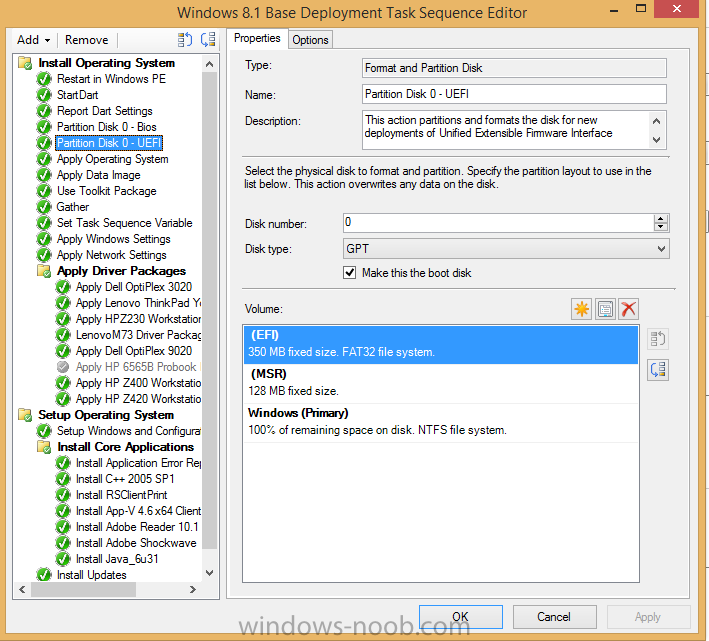Screen dimensions: 709x641
Task: Click the greyed Apply button
Action: tap(648, 617)
